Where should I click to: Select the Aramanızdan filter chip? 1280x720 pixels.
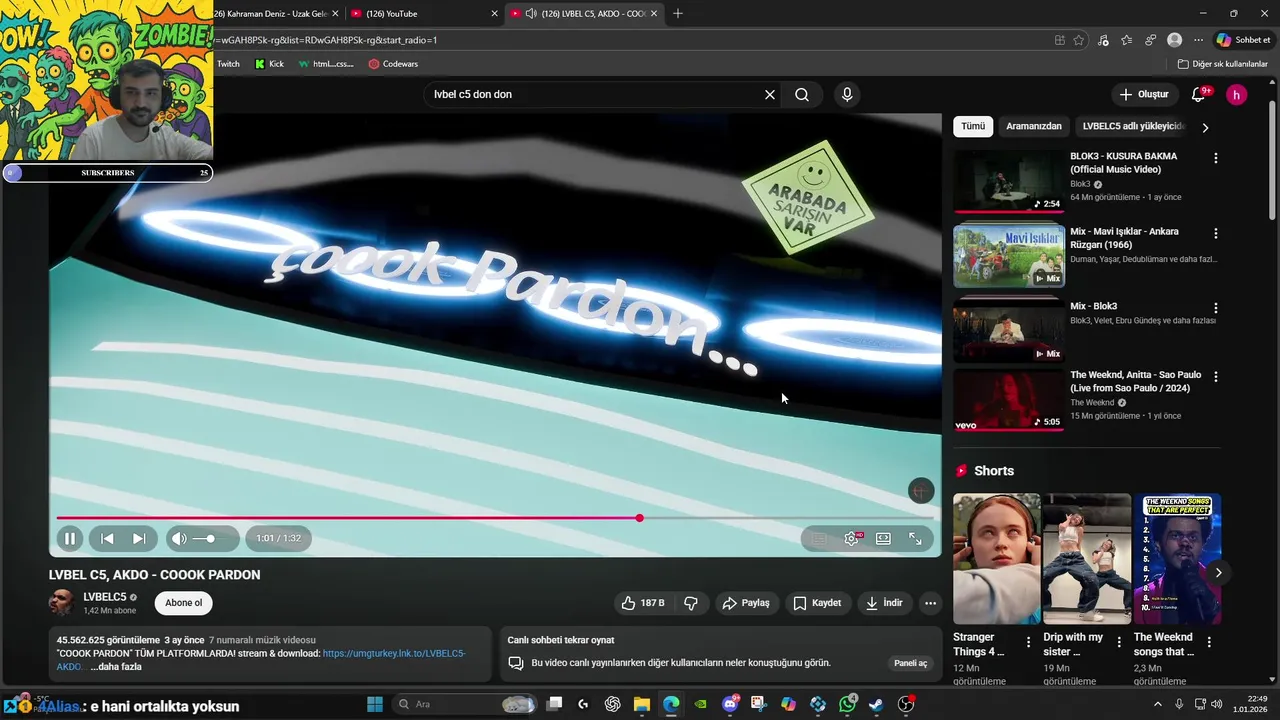pos(1034,126)
